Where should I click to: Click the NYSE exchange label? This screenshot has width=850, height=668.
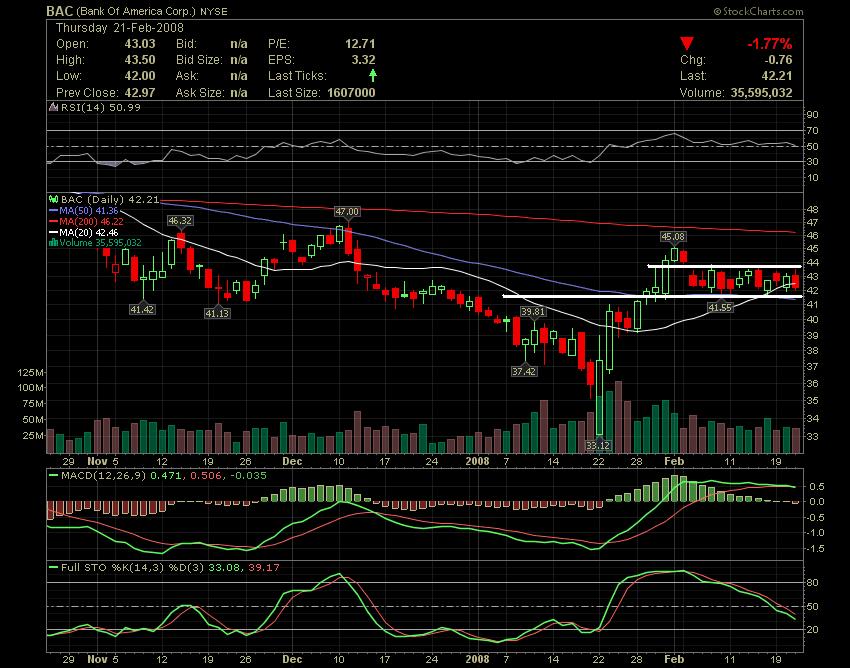pyautogui.click(x=214, y=11)
